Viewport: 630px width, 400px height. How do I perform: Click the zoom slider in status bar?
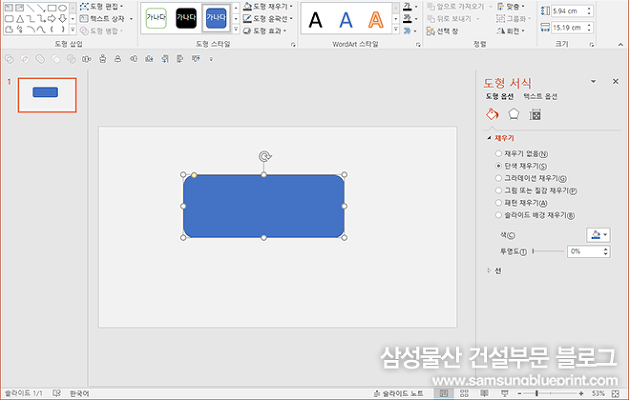click(x=550, y=394)
